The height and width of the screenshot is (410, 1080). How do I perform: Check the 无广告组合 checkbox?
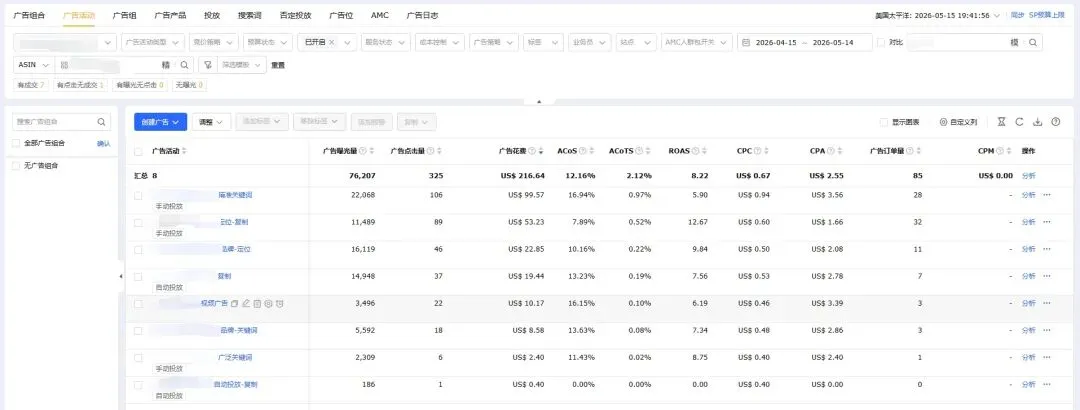click(x=17, y=165)
